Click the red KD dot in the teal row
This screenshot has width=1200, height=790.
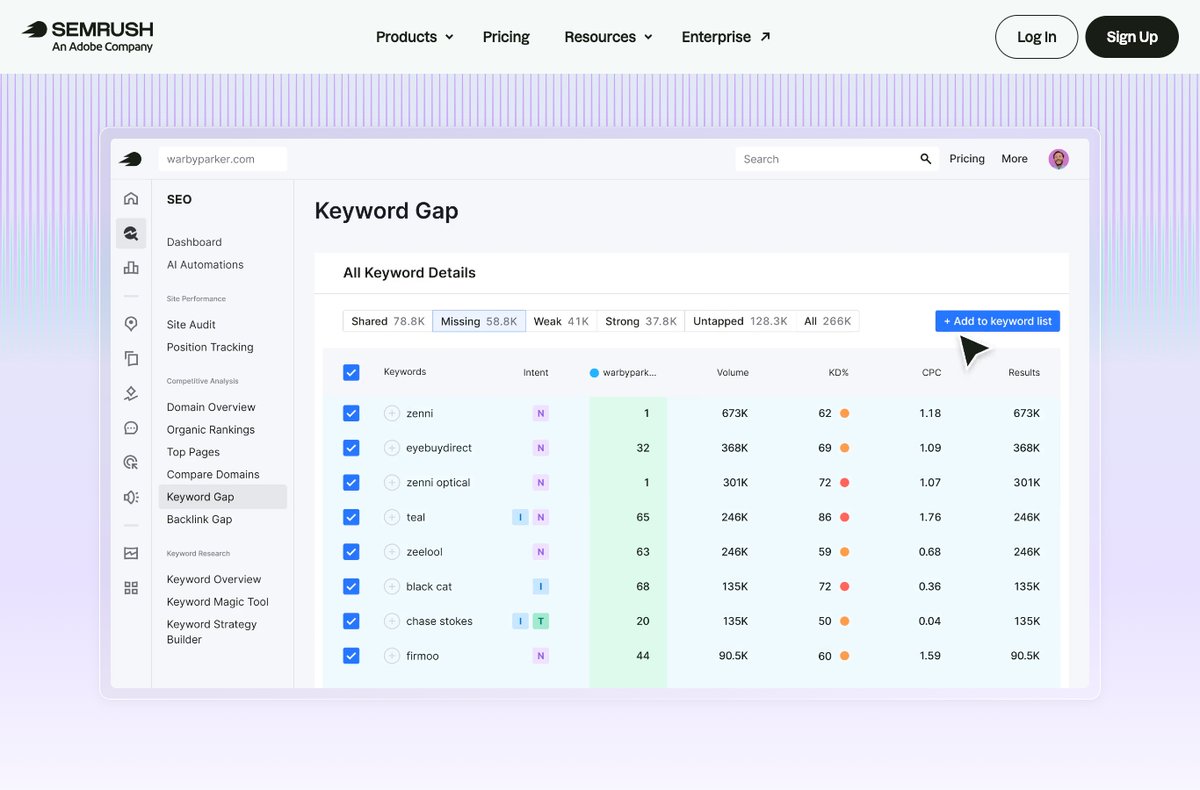pos(845,517)
